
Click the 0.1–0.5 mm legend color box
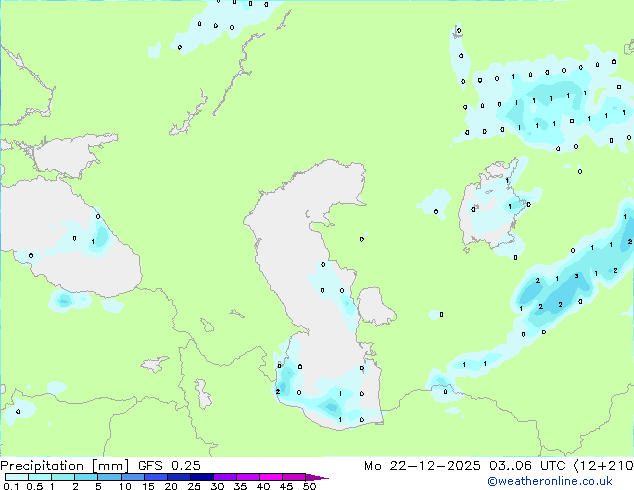point(17,477)
